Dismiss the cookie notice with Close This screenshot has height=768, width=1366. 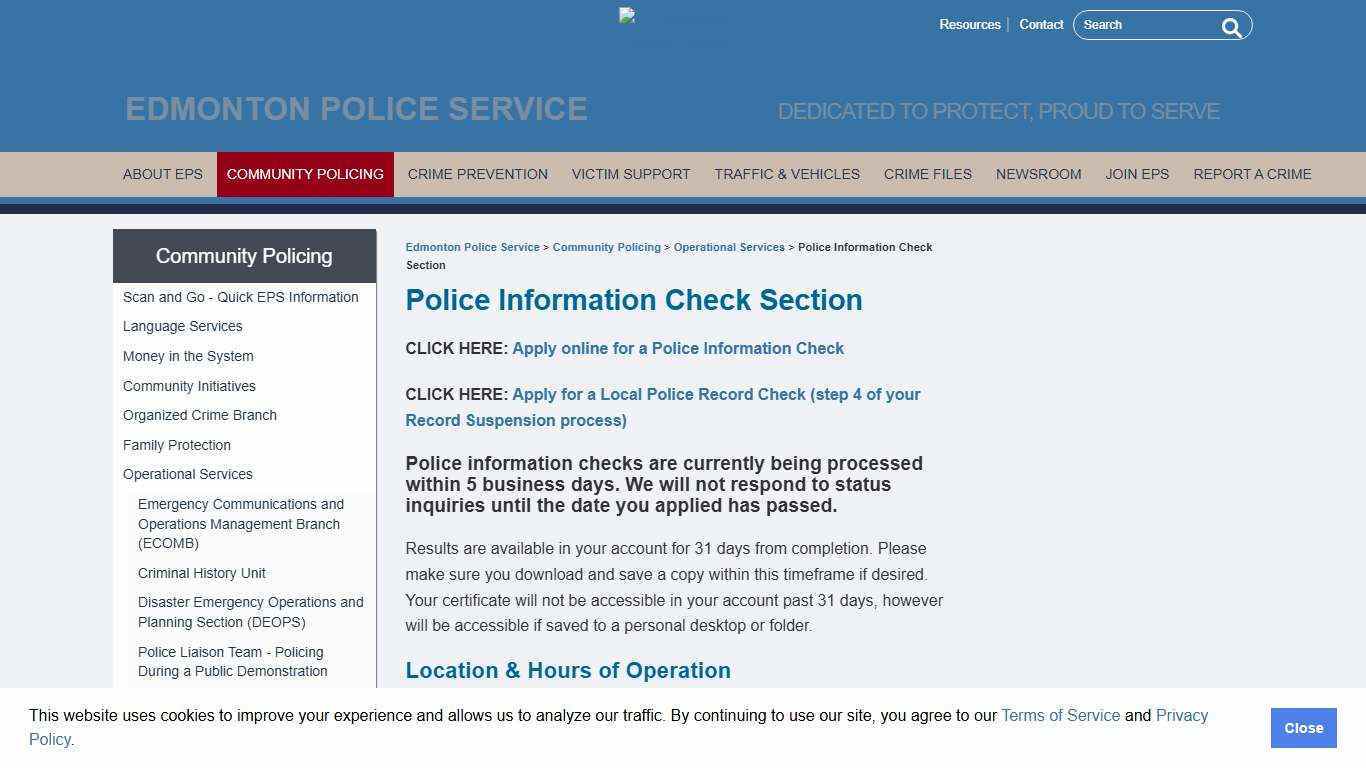point(1303,728)
